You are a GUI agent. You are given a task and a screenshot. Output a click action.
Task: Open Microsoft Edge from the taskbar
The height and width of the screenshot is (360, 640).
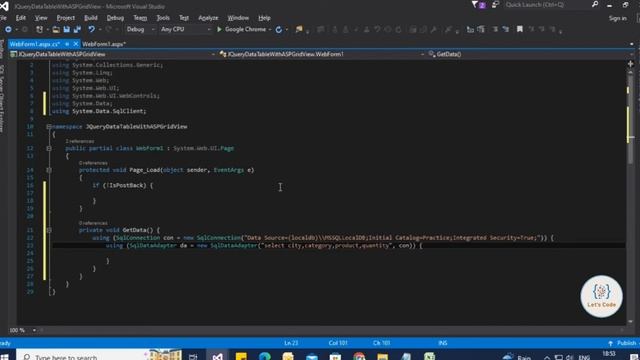click(264, 357)
